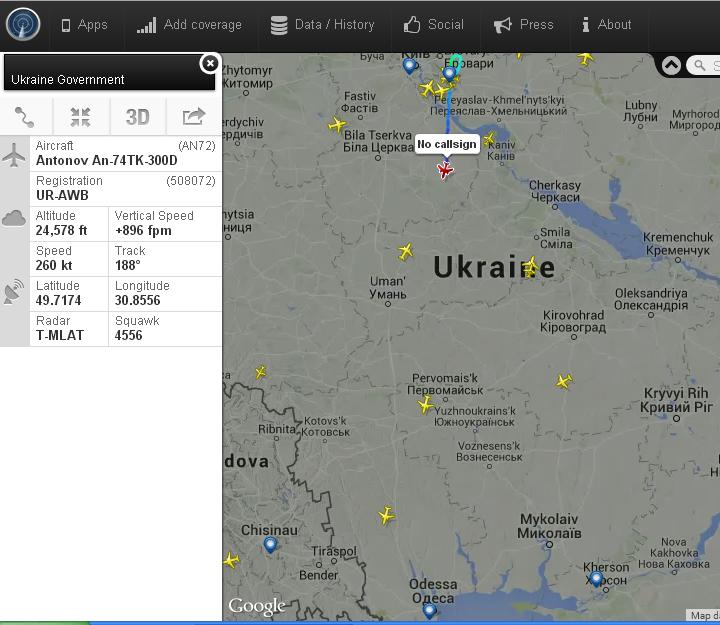This screenshot has width=720, height=625.
Task: Click the share flight arrow icon
Action: tap(193, 116)
